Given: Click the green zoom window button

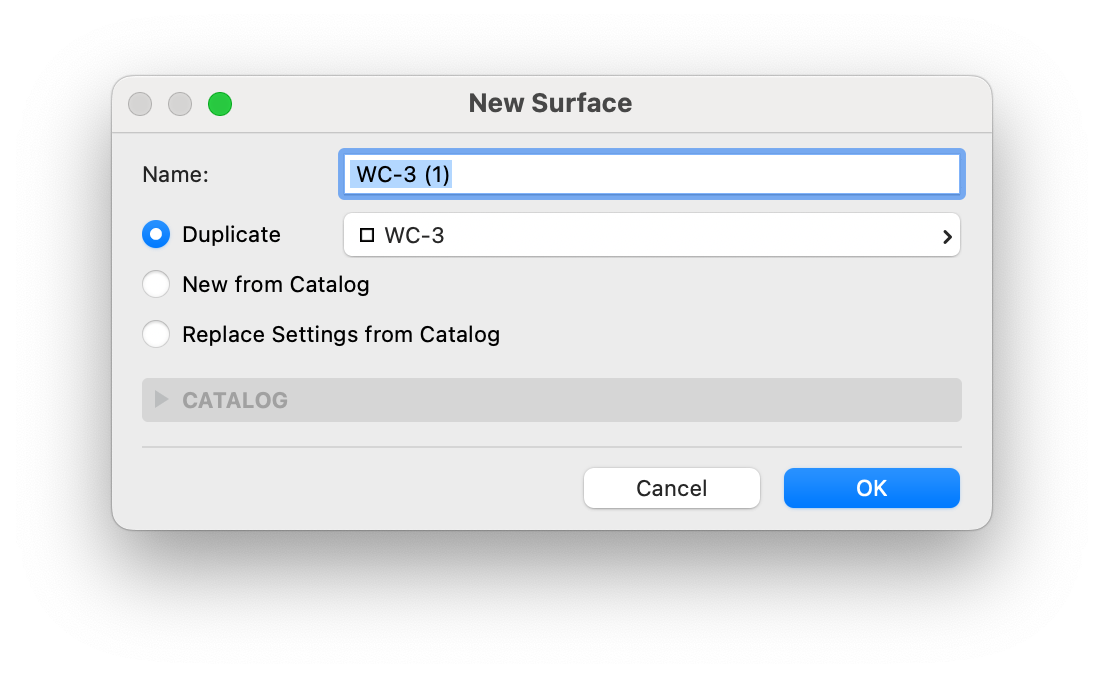Looking at the screenshot, I should pyautogui.click(x=220, y=103).
